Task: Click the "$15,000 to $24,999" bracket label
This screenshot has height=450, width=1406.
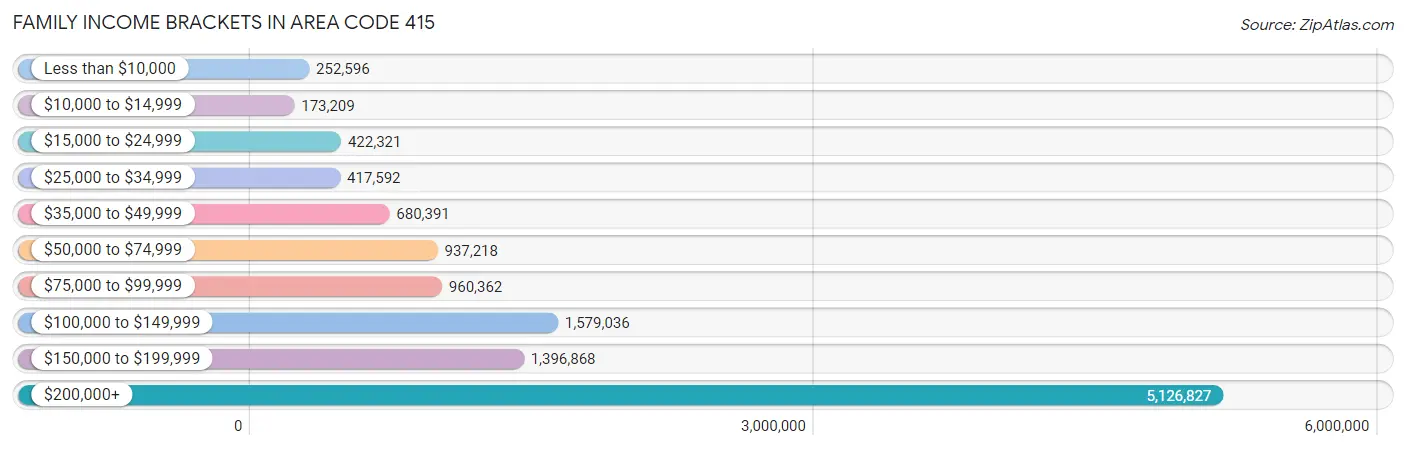Action: [x=113, y=141]
